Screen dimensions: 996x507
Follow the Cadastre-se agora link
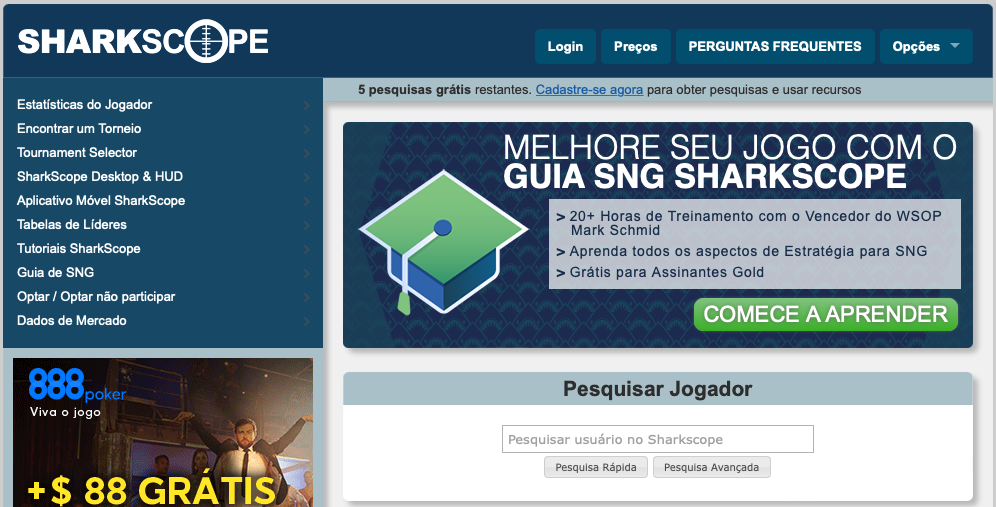(589, 90)
